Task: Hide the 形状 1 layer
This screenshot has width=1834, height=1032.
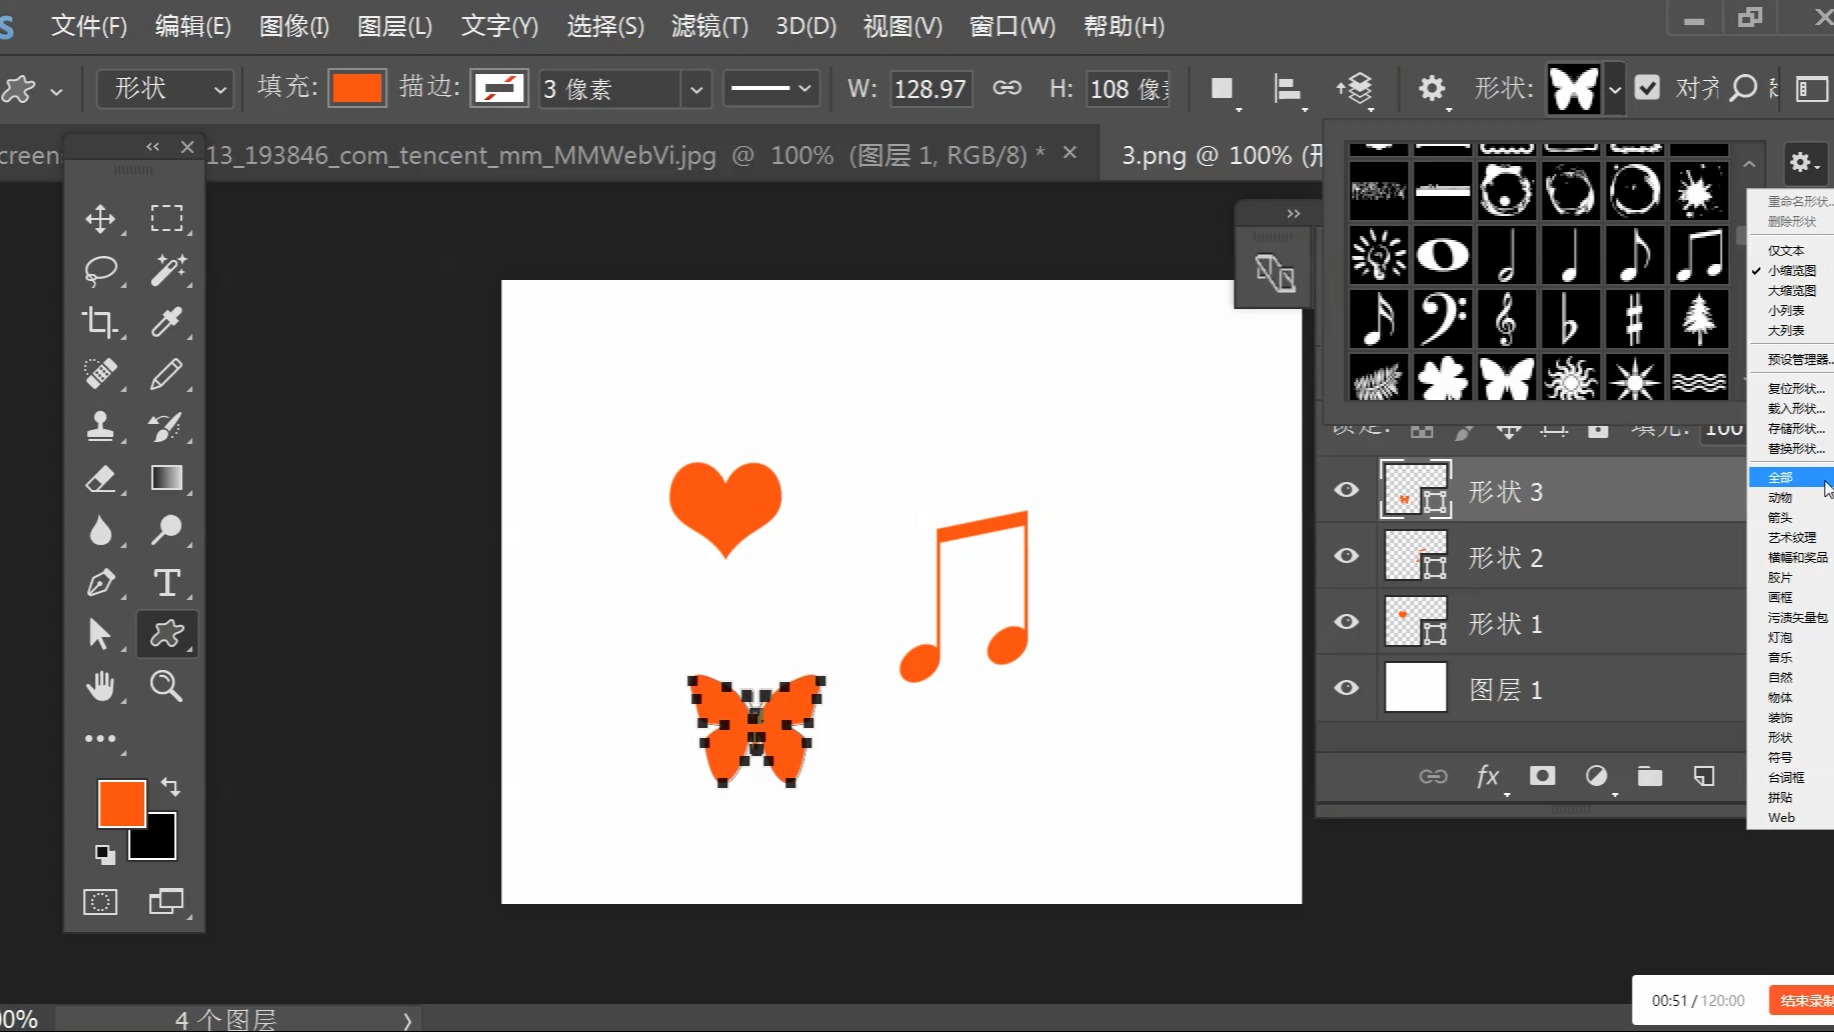Action: click(x=1347, y=622)
